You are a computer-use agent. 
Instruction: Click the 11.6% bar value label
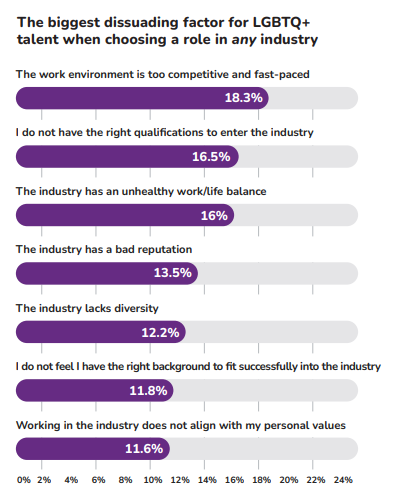(x=144, y=449)
